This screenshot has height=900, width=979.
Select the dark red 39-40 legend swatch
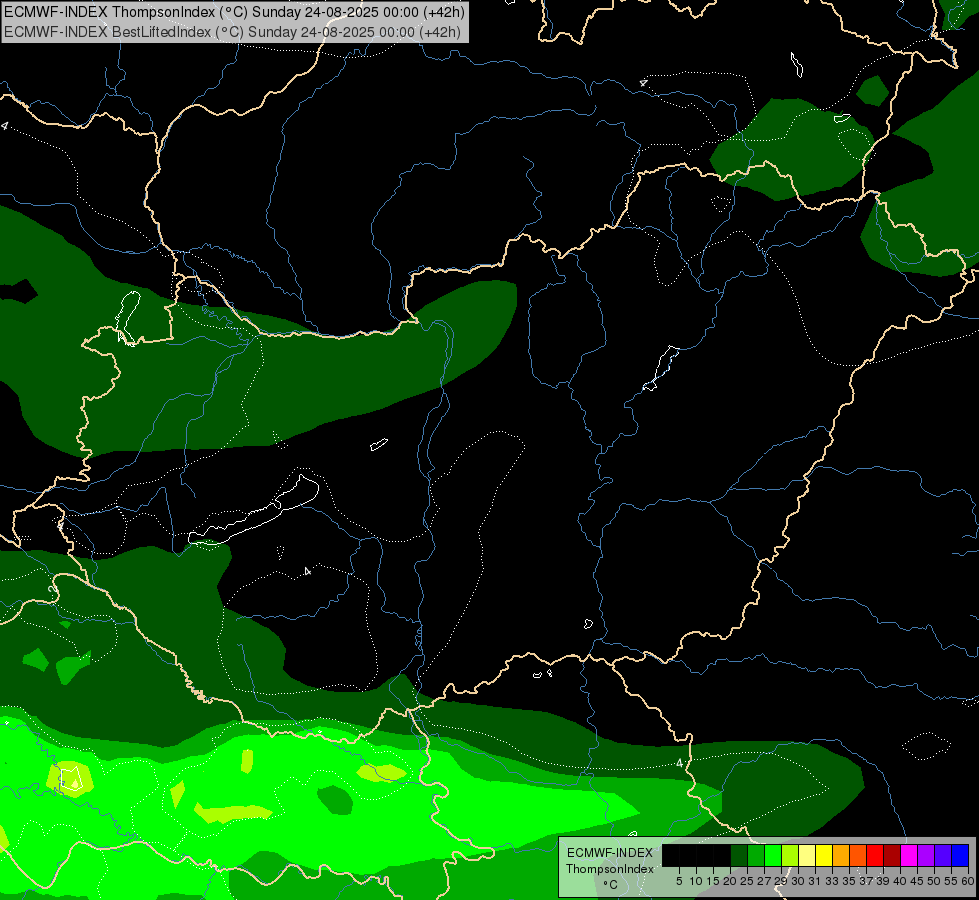[892, 855]
